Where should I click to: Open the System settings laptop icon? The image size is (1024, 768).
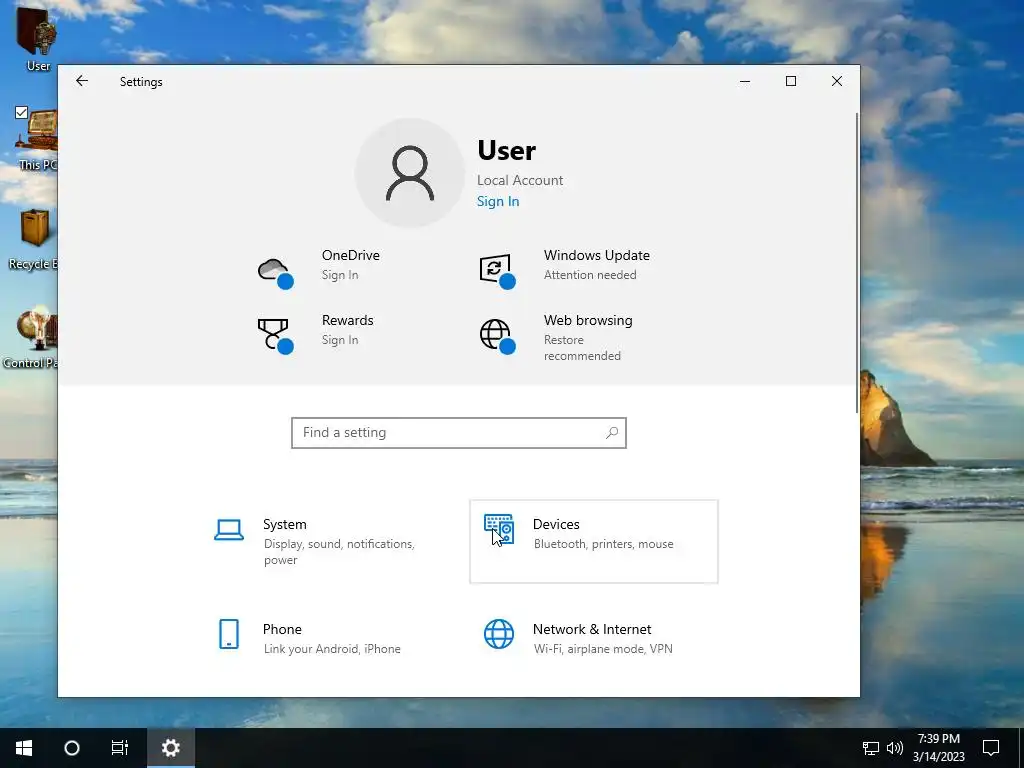pos(229,530)
